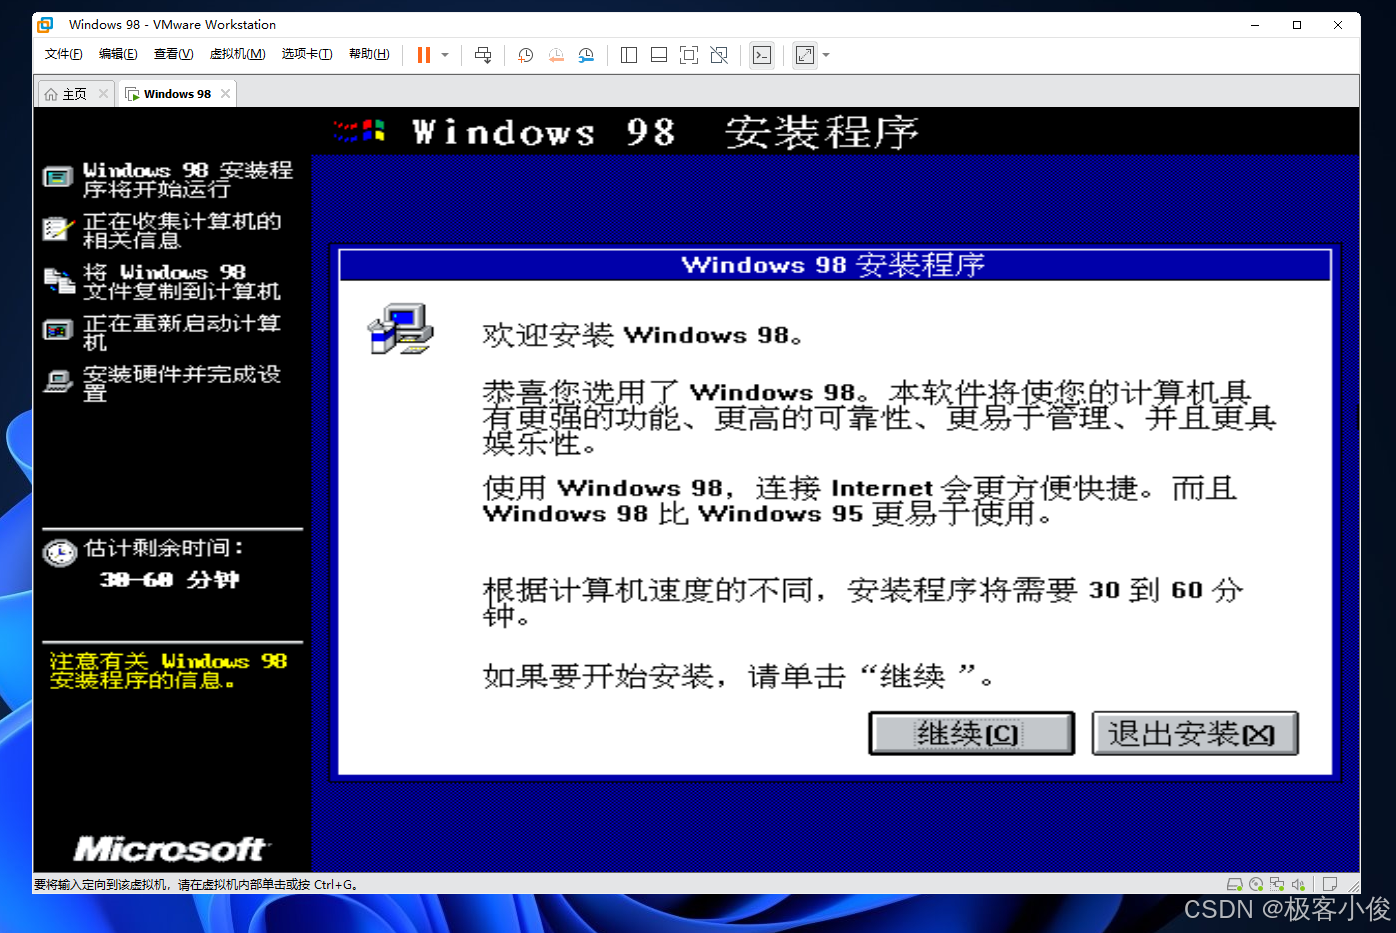Maximize the VMware Workstation window
Image resolution: width=1396 pixels, height=933 pixels.
point(1297,25)
